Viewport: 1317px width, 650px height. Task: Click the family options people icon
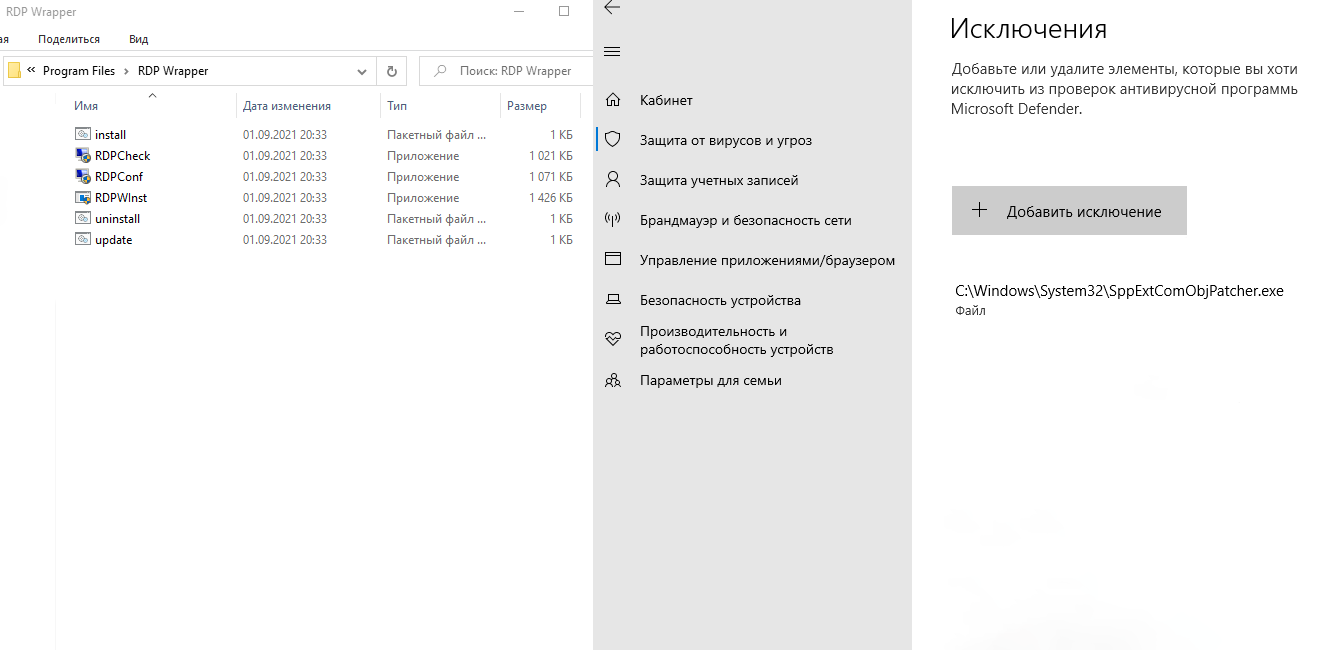click(x=613, y=380)
